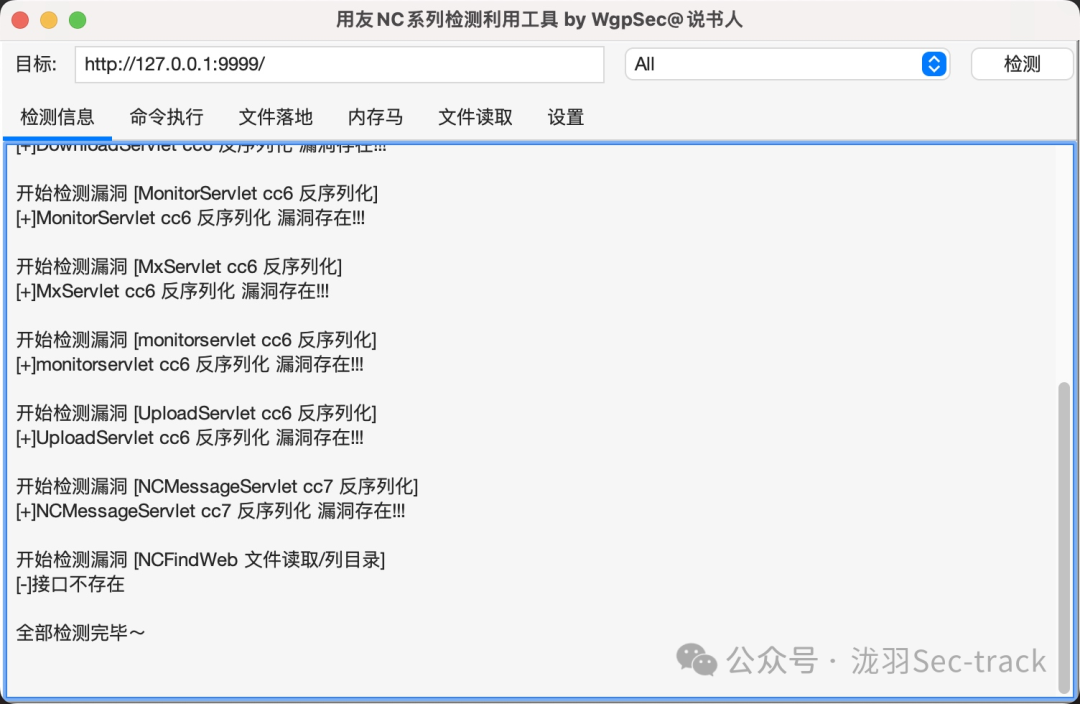
Task: Click the vertical scrollbar thumb in the output pane
Action: coord(1065,537)
